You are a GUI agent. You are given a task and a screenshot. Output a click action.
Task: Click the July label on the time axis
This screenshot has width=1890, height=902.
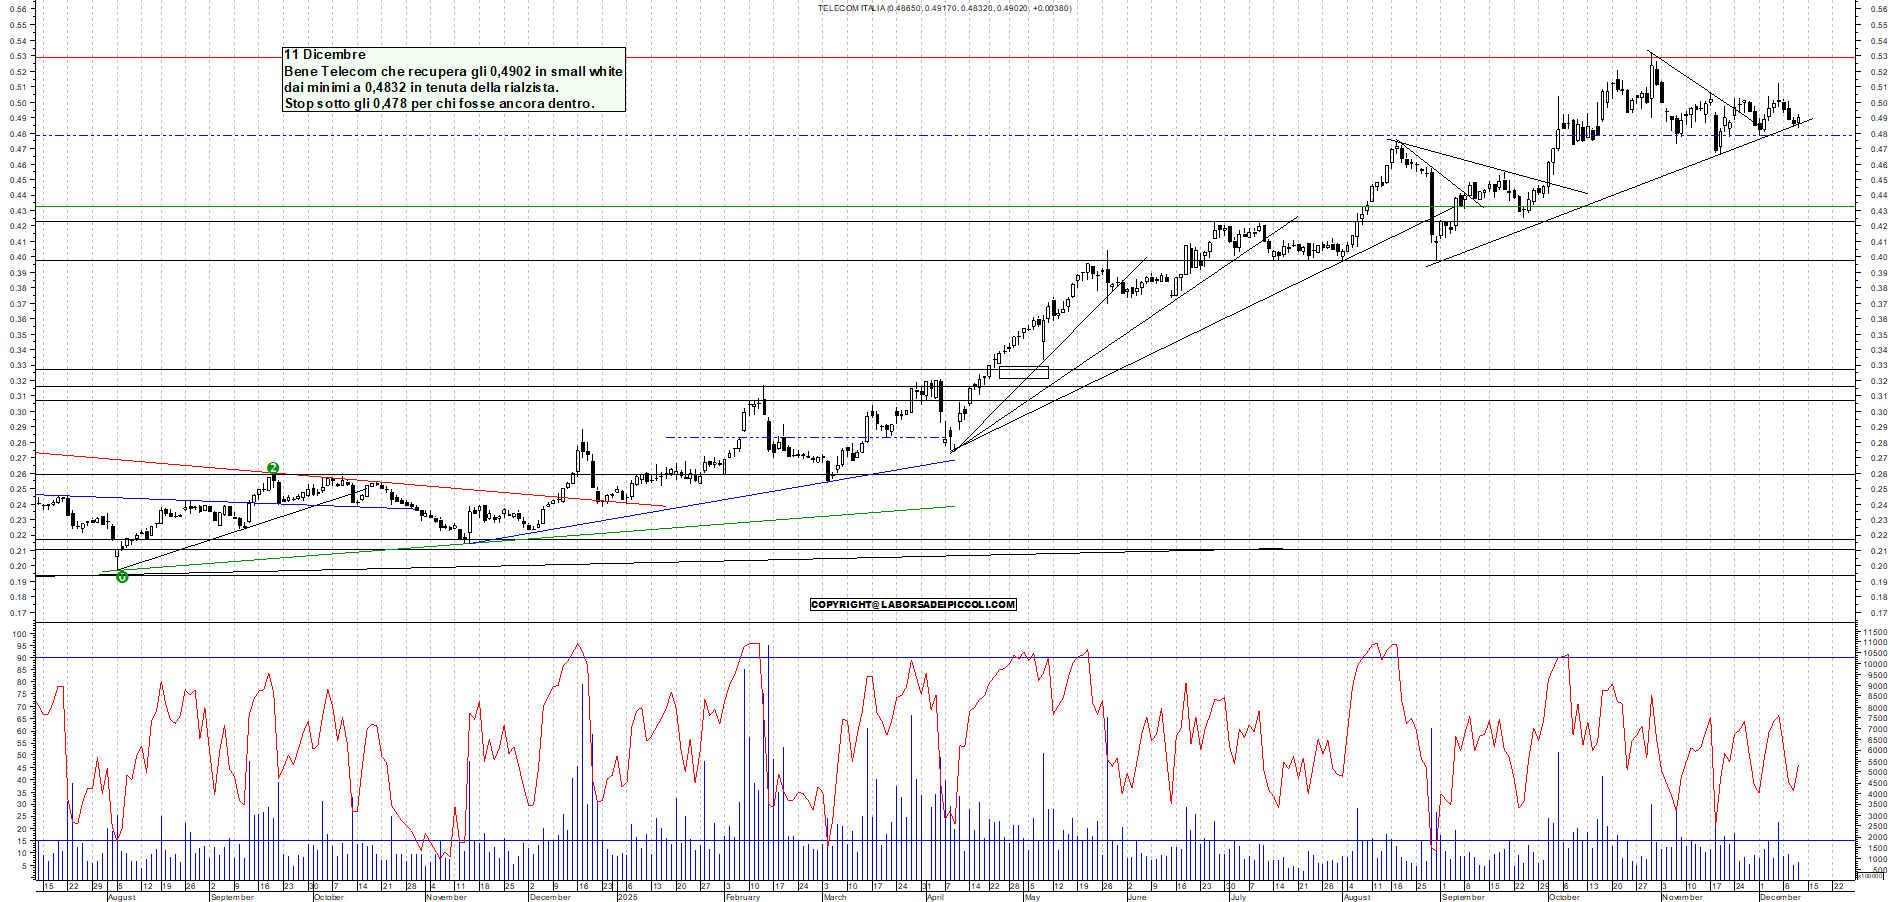coord(1238,897)
